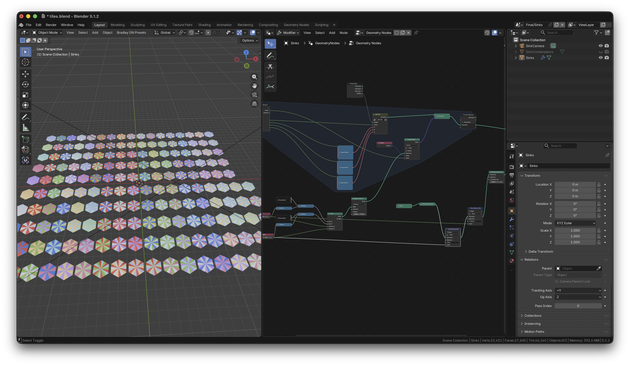Switch to the Shading workspace tab
This screenshot has width=630, height=366.
[x=204, y=25]
